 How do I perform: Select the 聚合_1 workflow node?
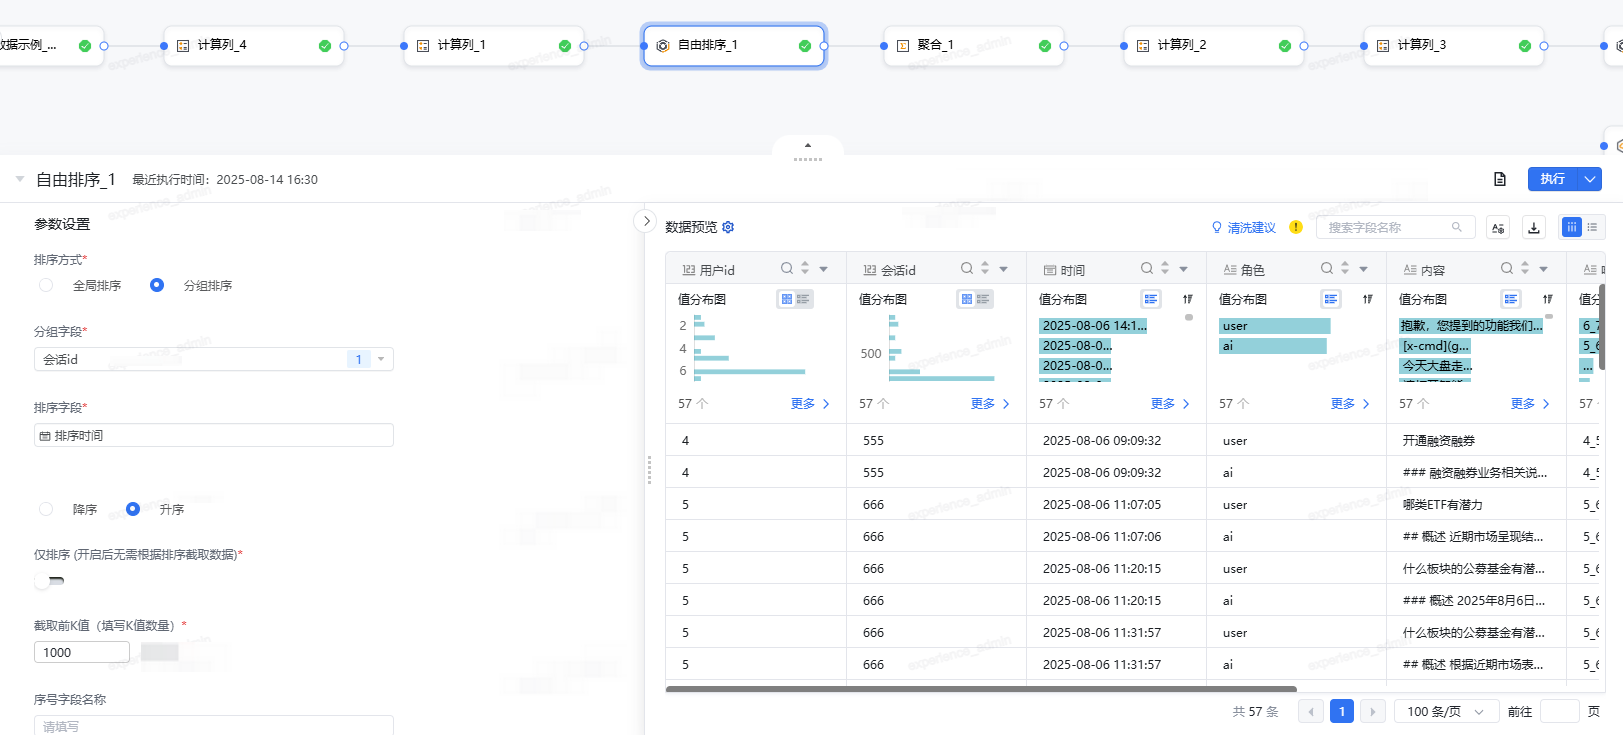tap(964, 46)
